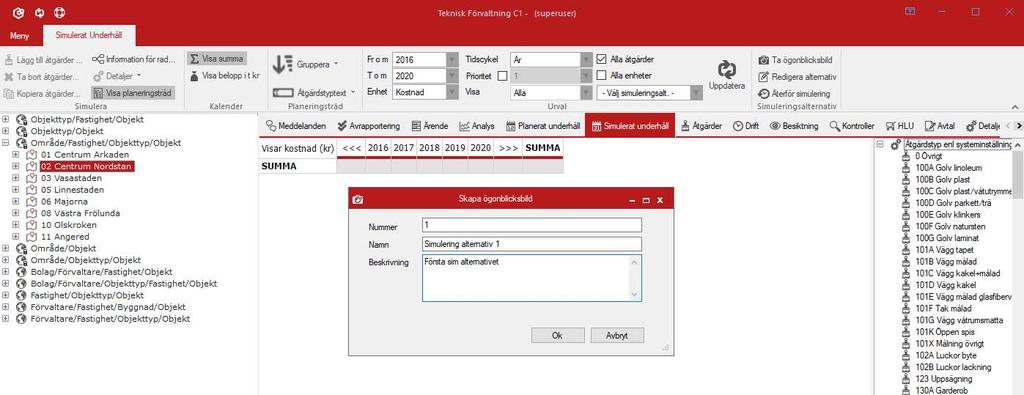
Task: Open Åtgärdstyptext dropdown
Action: click(313, 93)
